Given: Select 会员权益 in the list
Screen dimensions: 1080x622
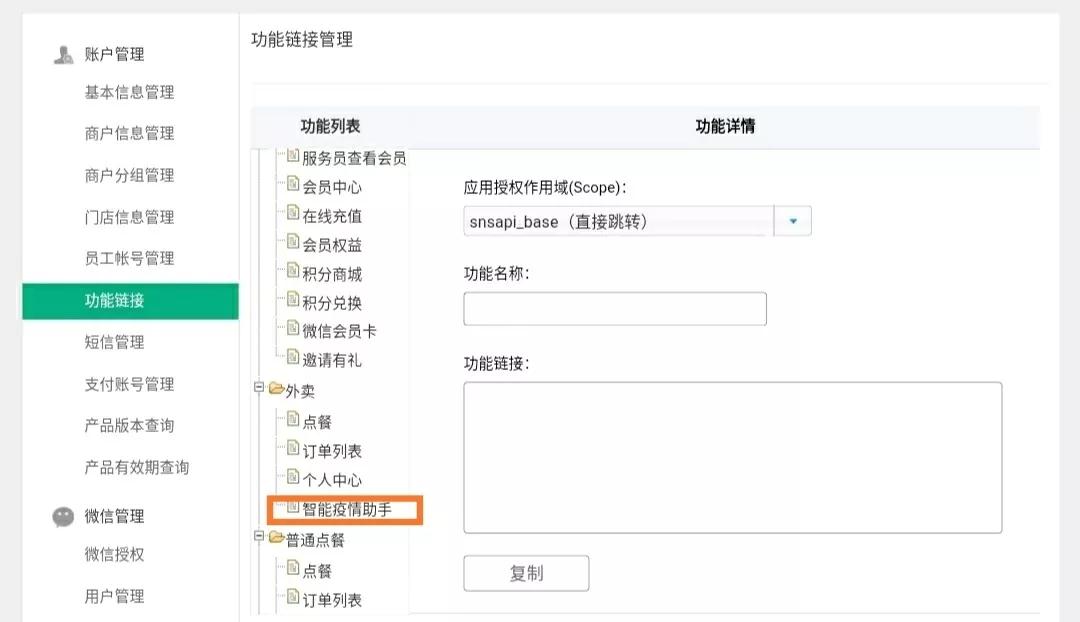Looking at the screenshot, I should [332, 245].
